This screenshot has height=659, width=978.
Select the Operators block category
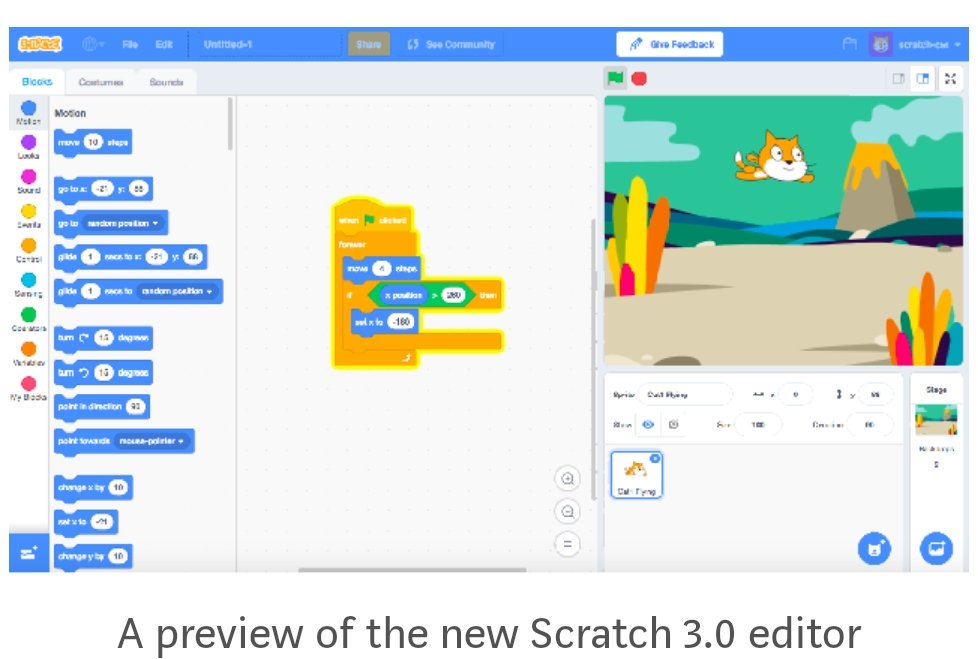[28, 319]
